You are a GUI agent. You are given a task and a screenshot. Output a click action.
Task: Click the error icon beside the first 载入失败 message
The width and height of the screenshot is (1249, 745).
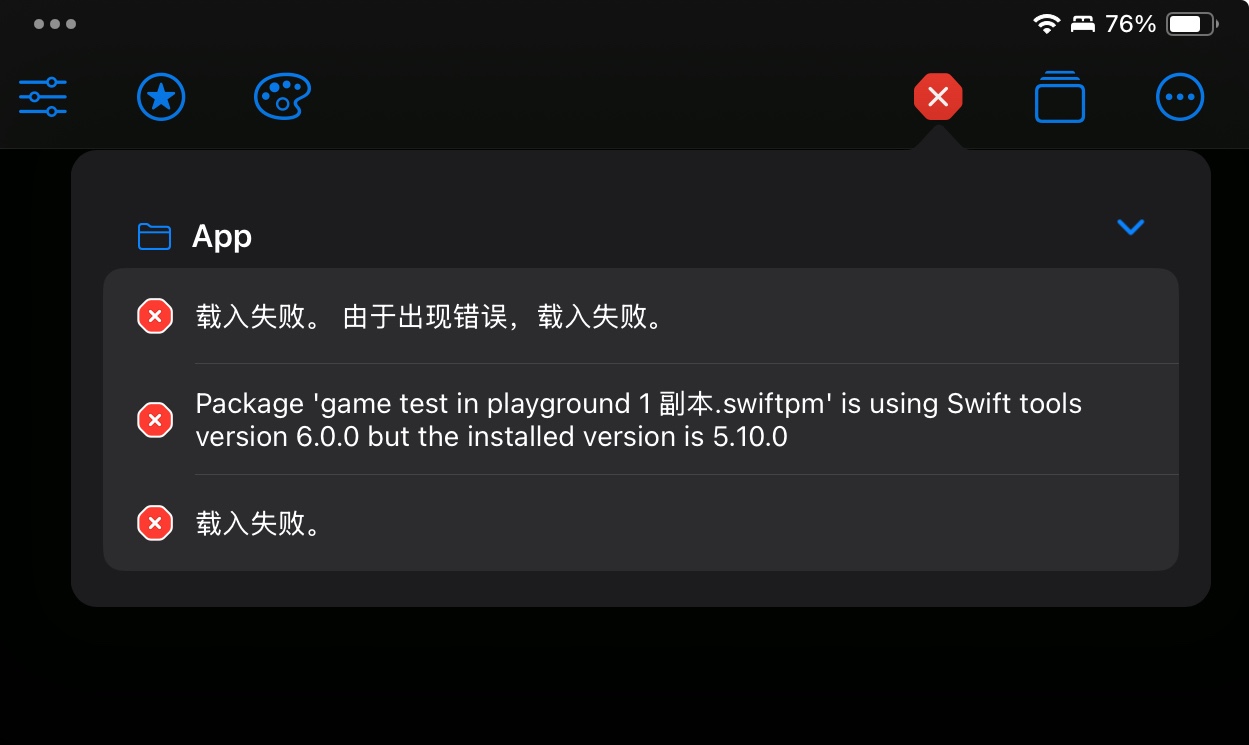click(154, 317)
